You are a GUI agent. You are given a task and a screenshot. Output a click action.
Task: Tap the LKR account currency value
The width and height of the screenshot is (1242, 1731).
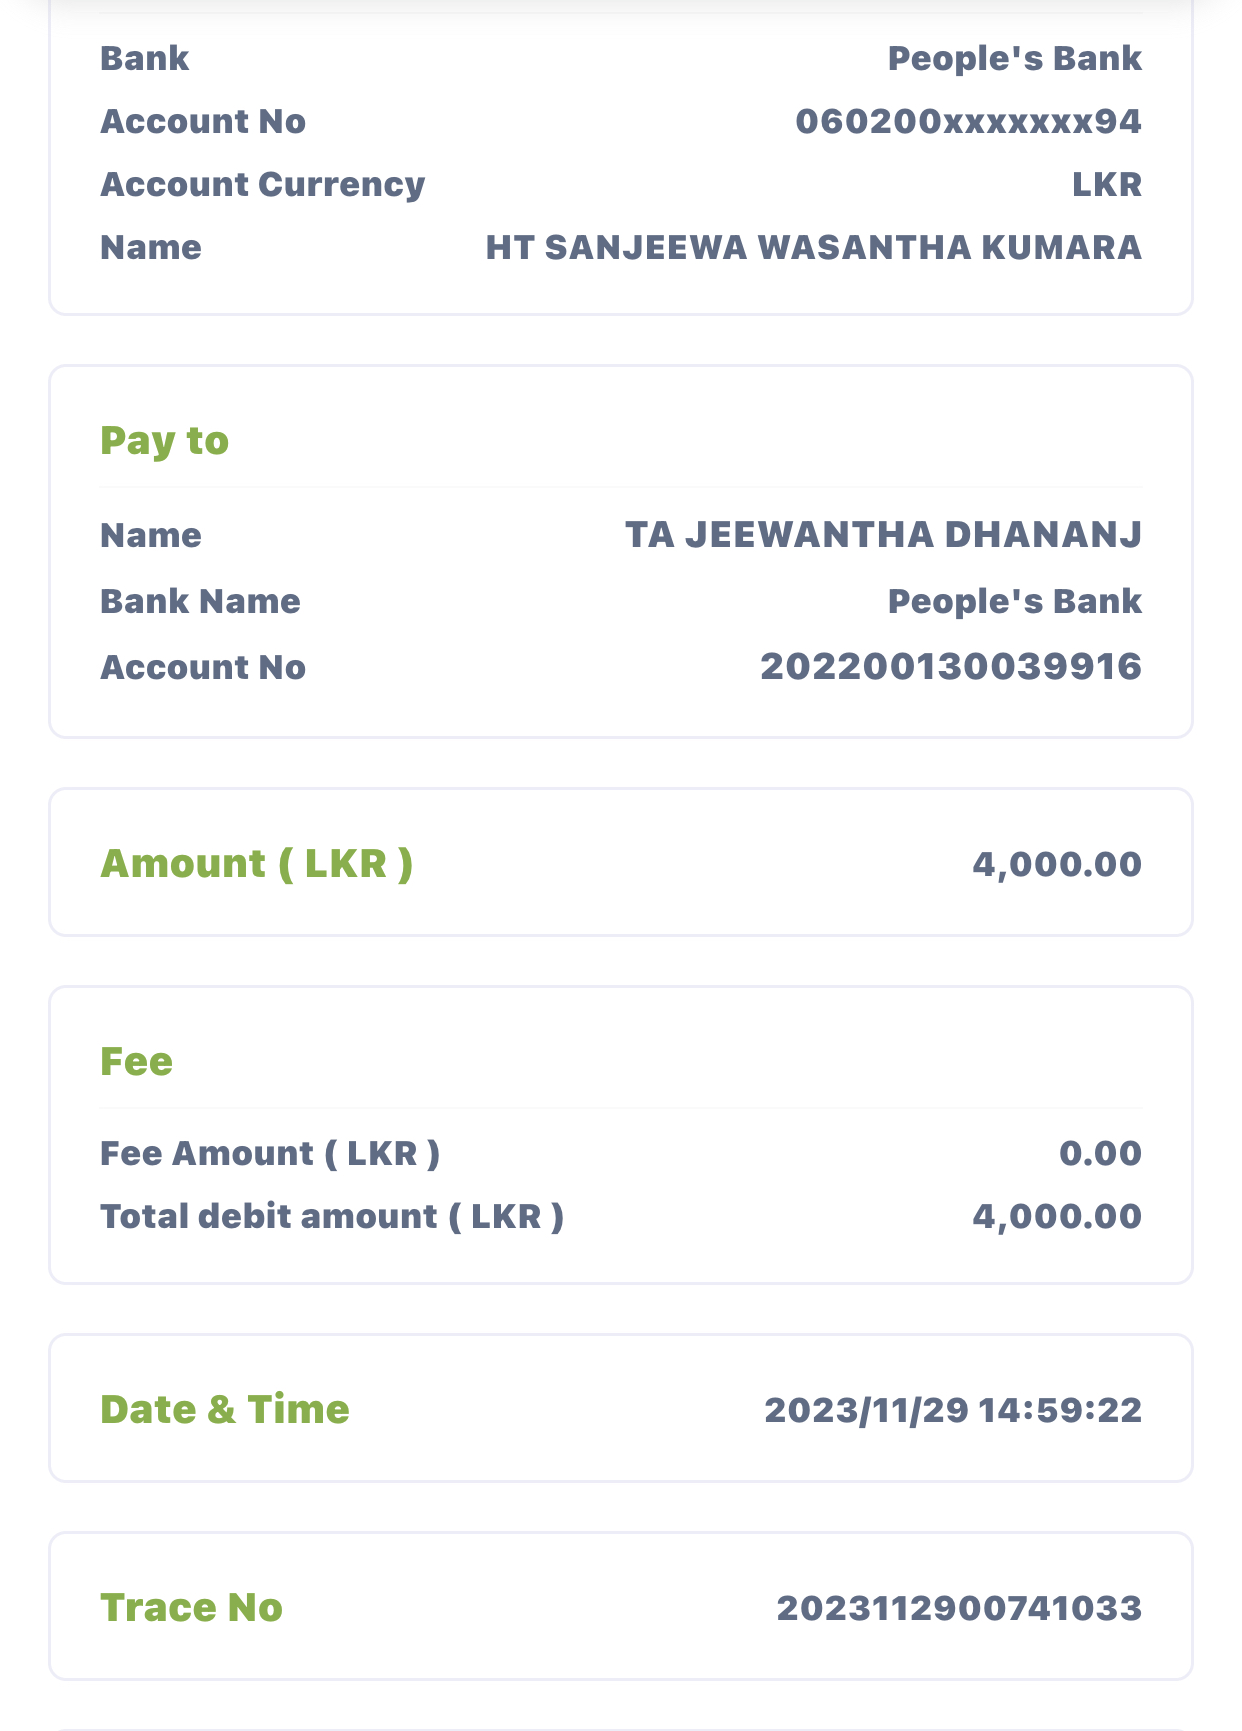tap(1106, 185)
